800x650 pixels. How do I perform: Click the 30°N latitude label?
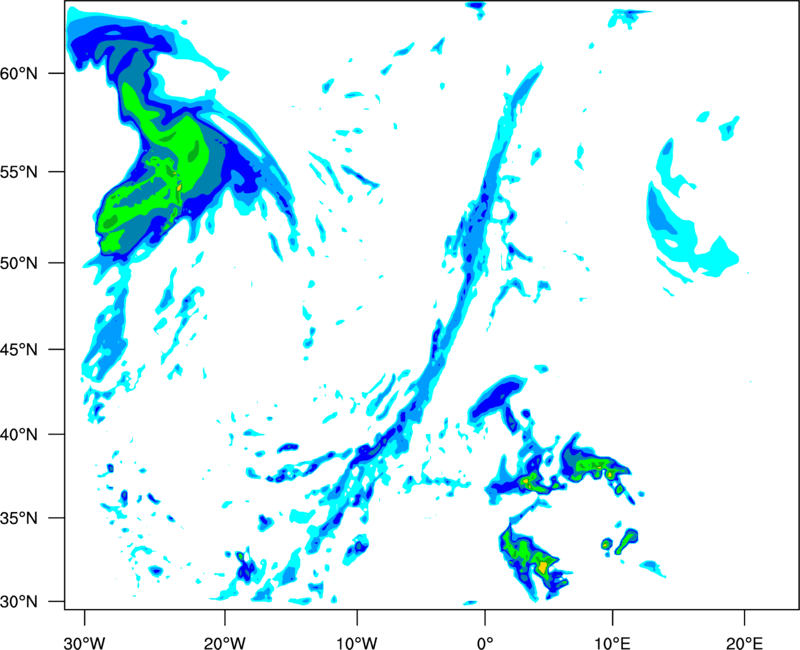pyautogui.click(x=19, y=602)
